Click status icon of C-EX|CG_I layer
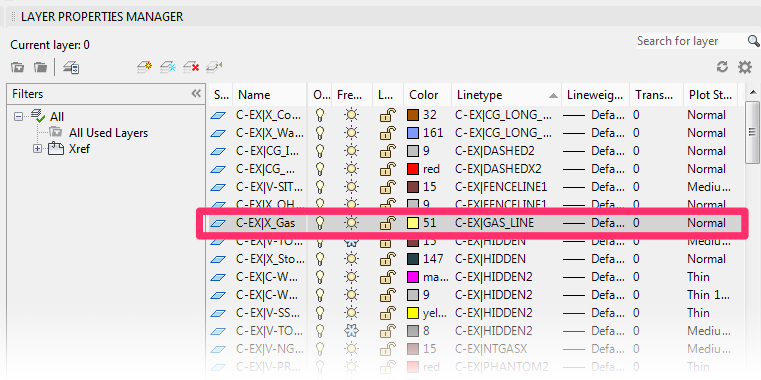The height and width of the screenshot is (380, 761). 218,151
